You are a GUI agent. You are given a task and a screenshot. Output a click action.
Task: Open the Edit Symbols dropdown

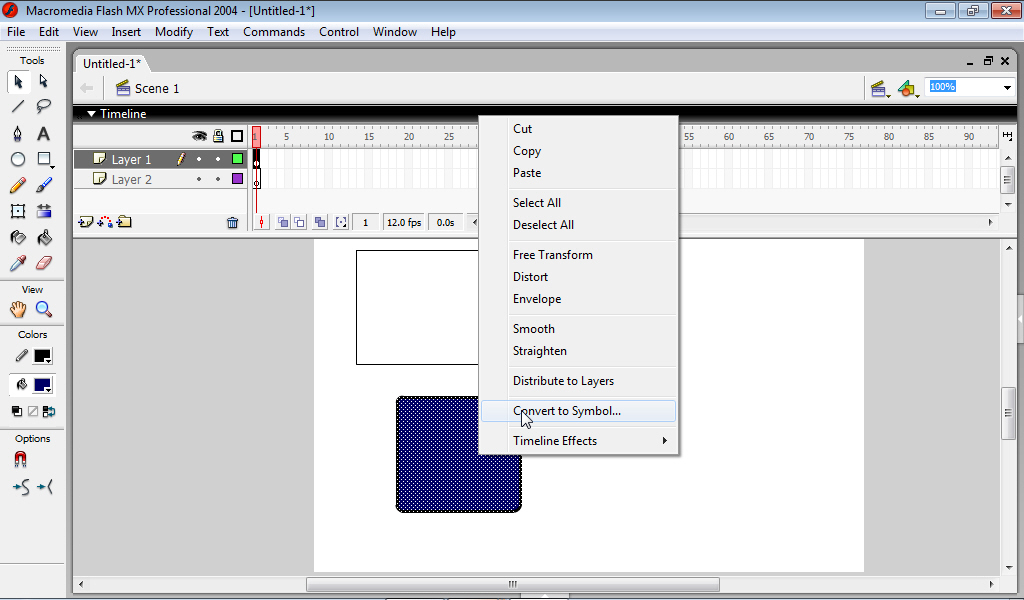point(908,89)
